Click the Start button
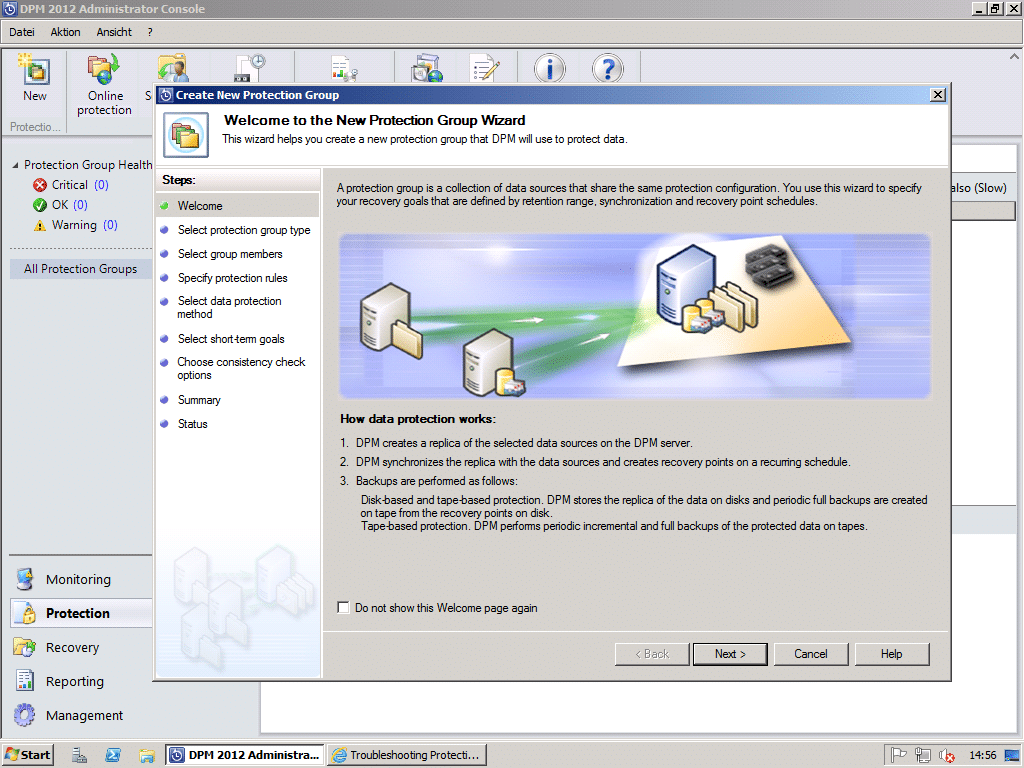1024x768 pixels. click(x=27, y=755)
